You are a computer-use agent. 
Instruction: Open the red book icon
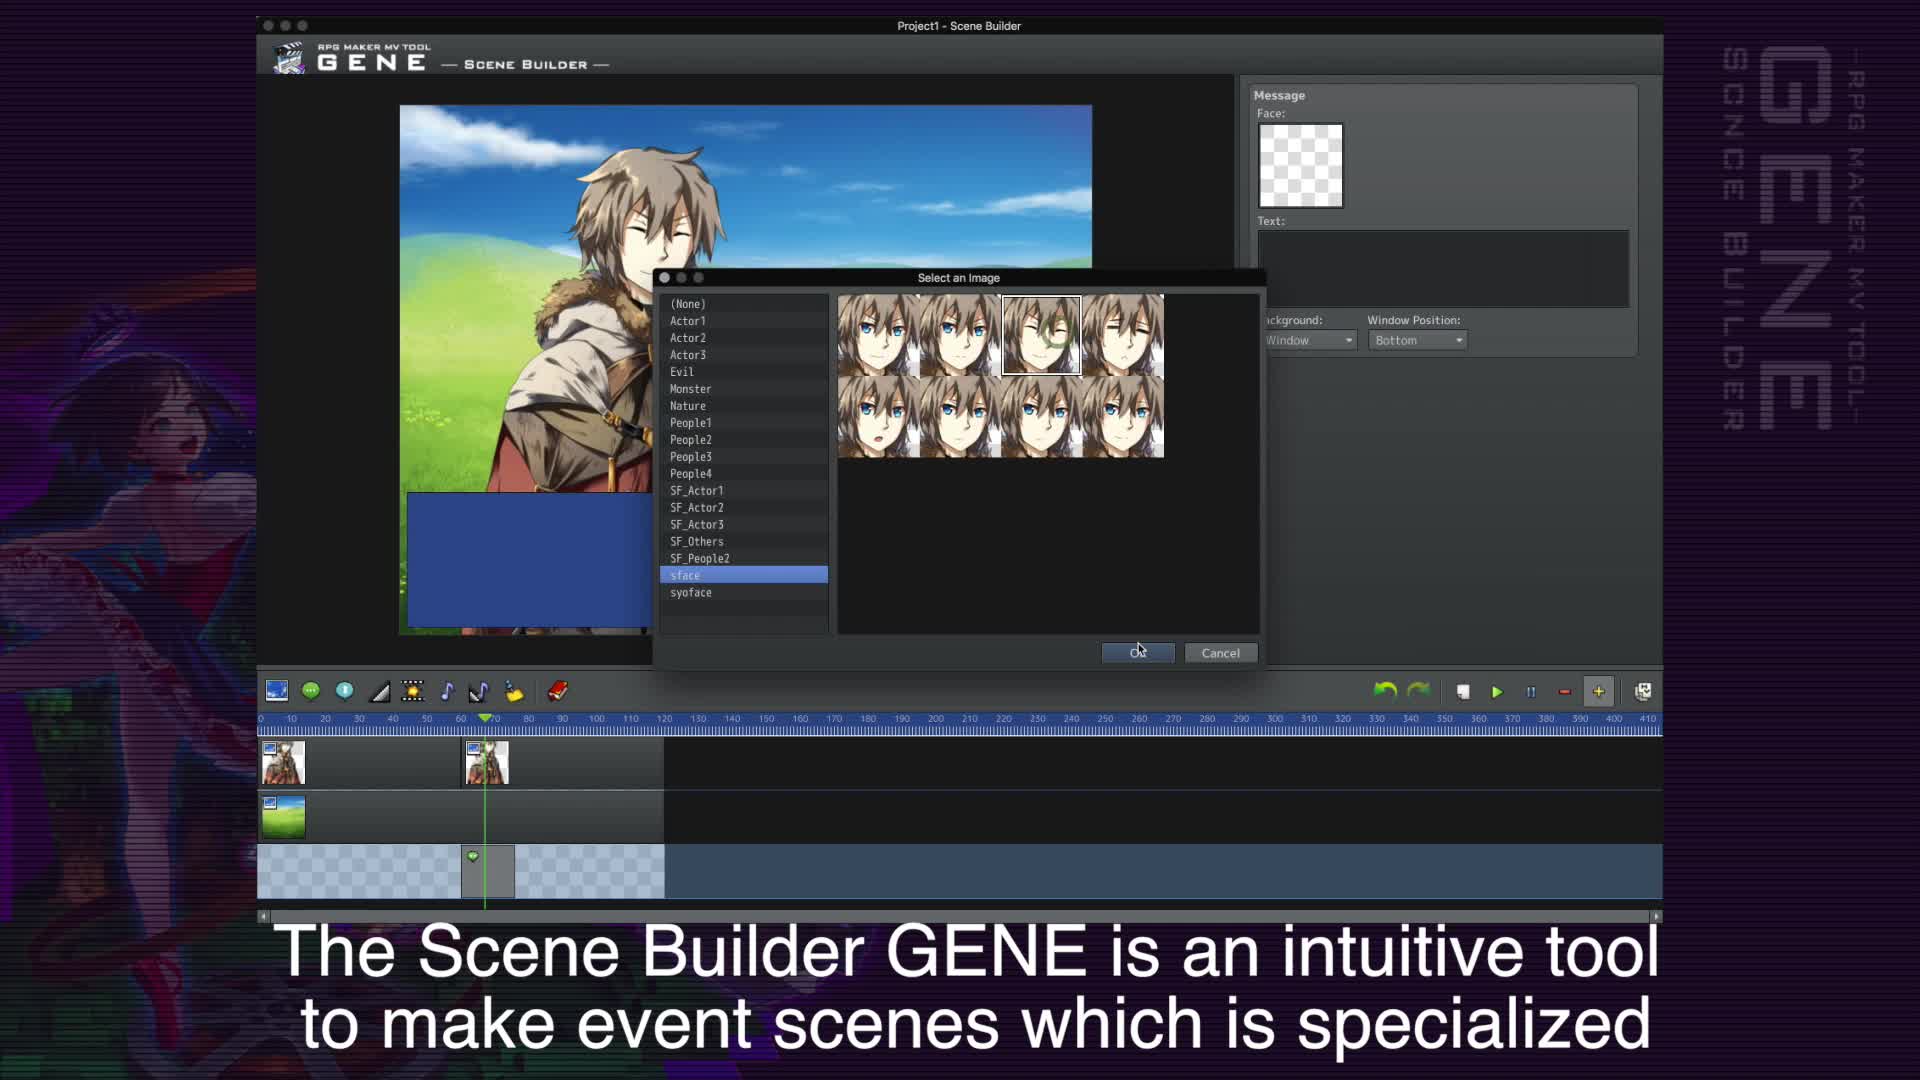[x=558, y=691]
